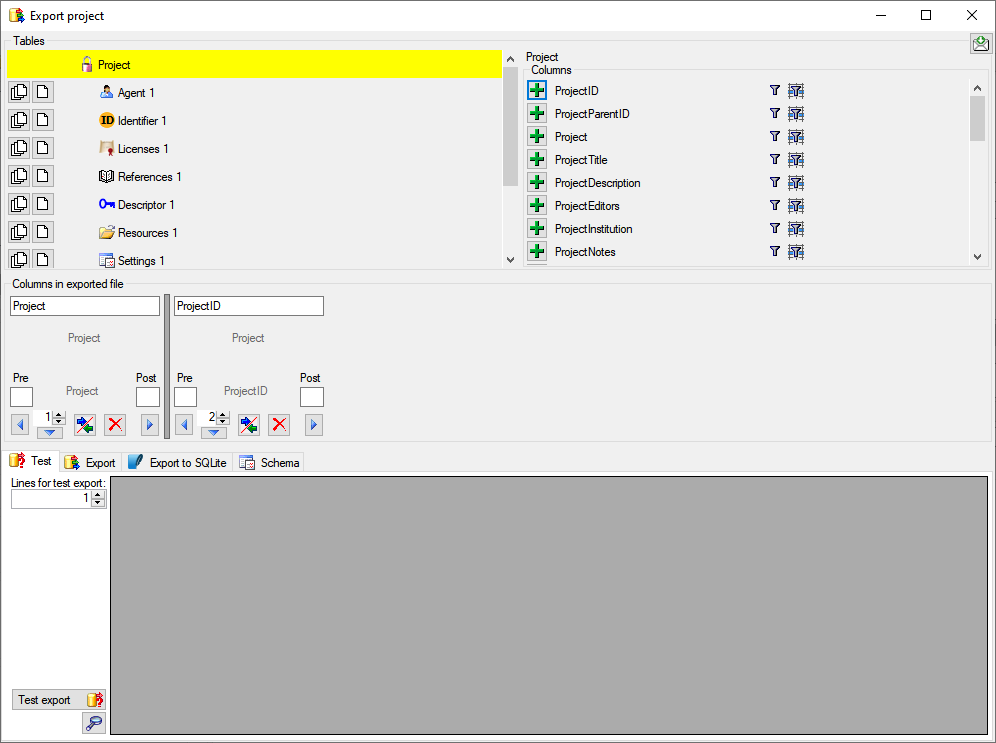This screenshot has width=996, height=743.
Task: Add parallel copy of Identifier 1 table
Action: point(19,120)
